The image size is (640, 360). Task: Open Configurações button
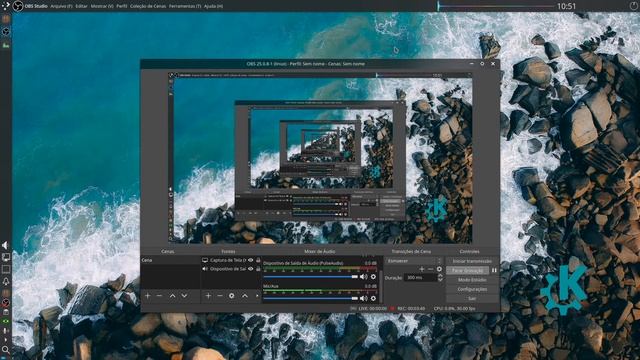(x=472, y=289)
